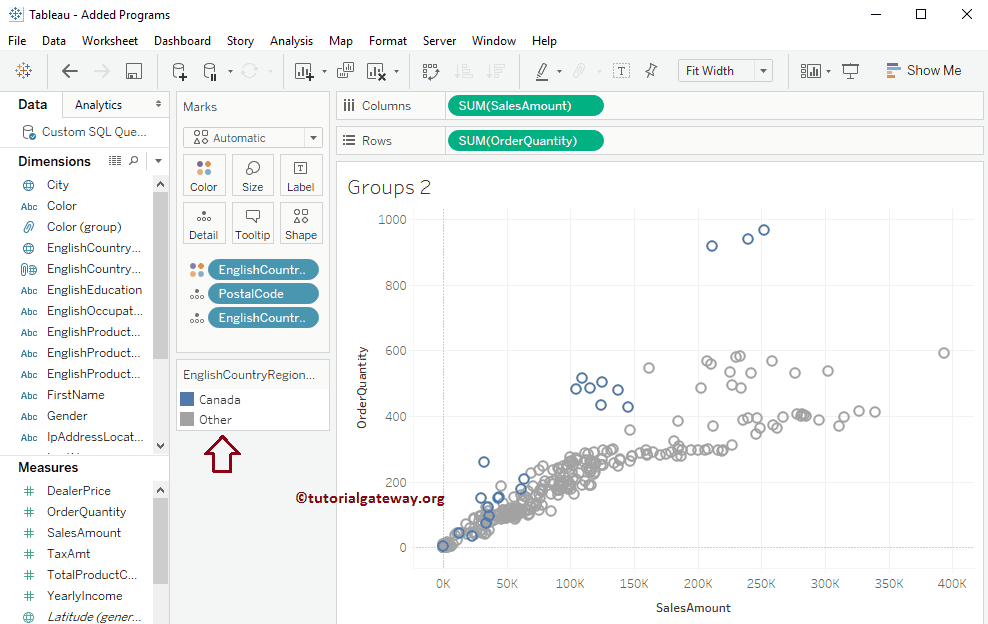Screen dimensions: 988x624
Task: Click the Measures list scroll-up arrow
Action: coord(160,490)
